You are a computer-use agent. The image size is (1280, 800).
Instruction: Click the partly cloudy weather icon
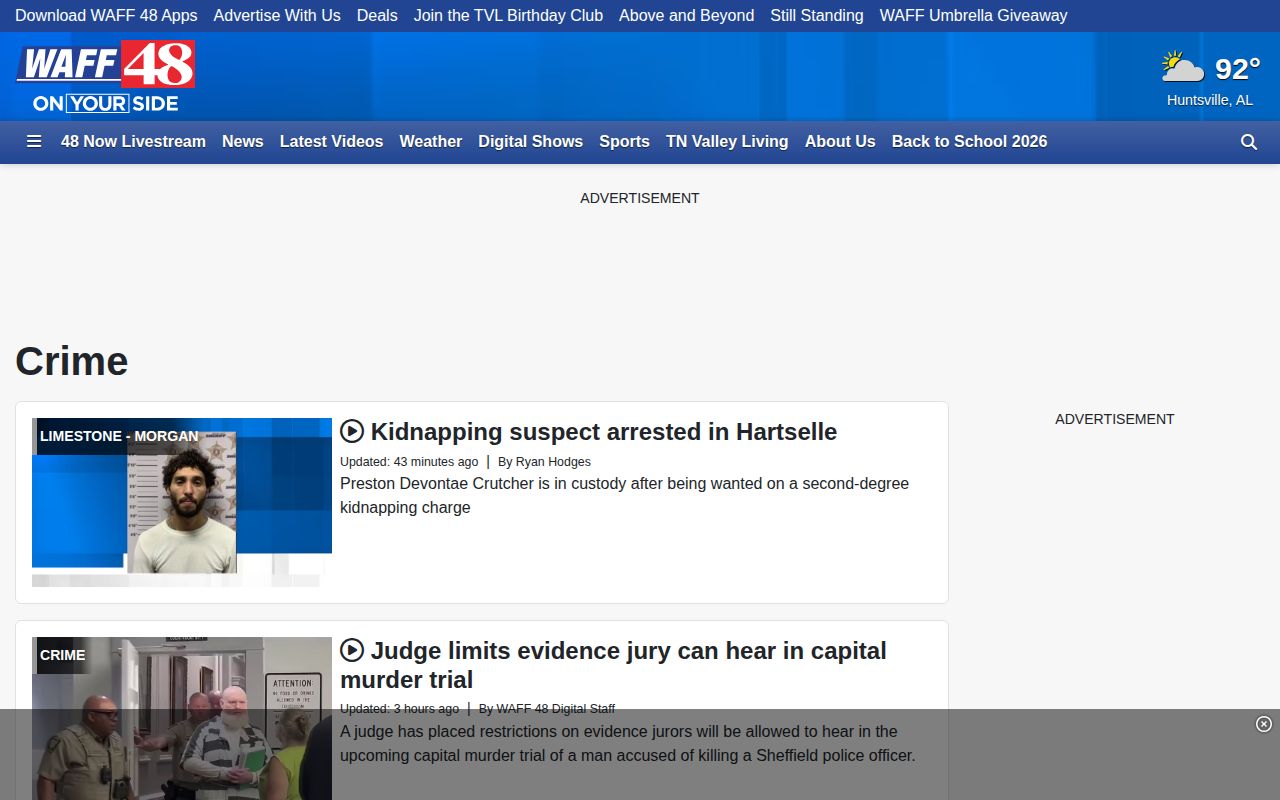click(1183, 68)
